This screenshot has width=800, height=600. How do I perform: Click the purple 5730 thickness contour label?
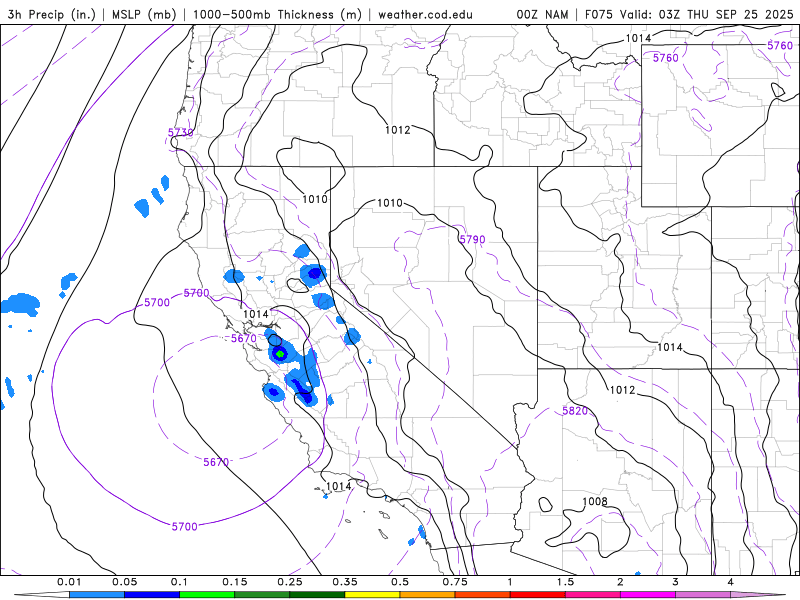(x=181, y=133)
